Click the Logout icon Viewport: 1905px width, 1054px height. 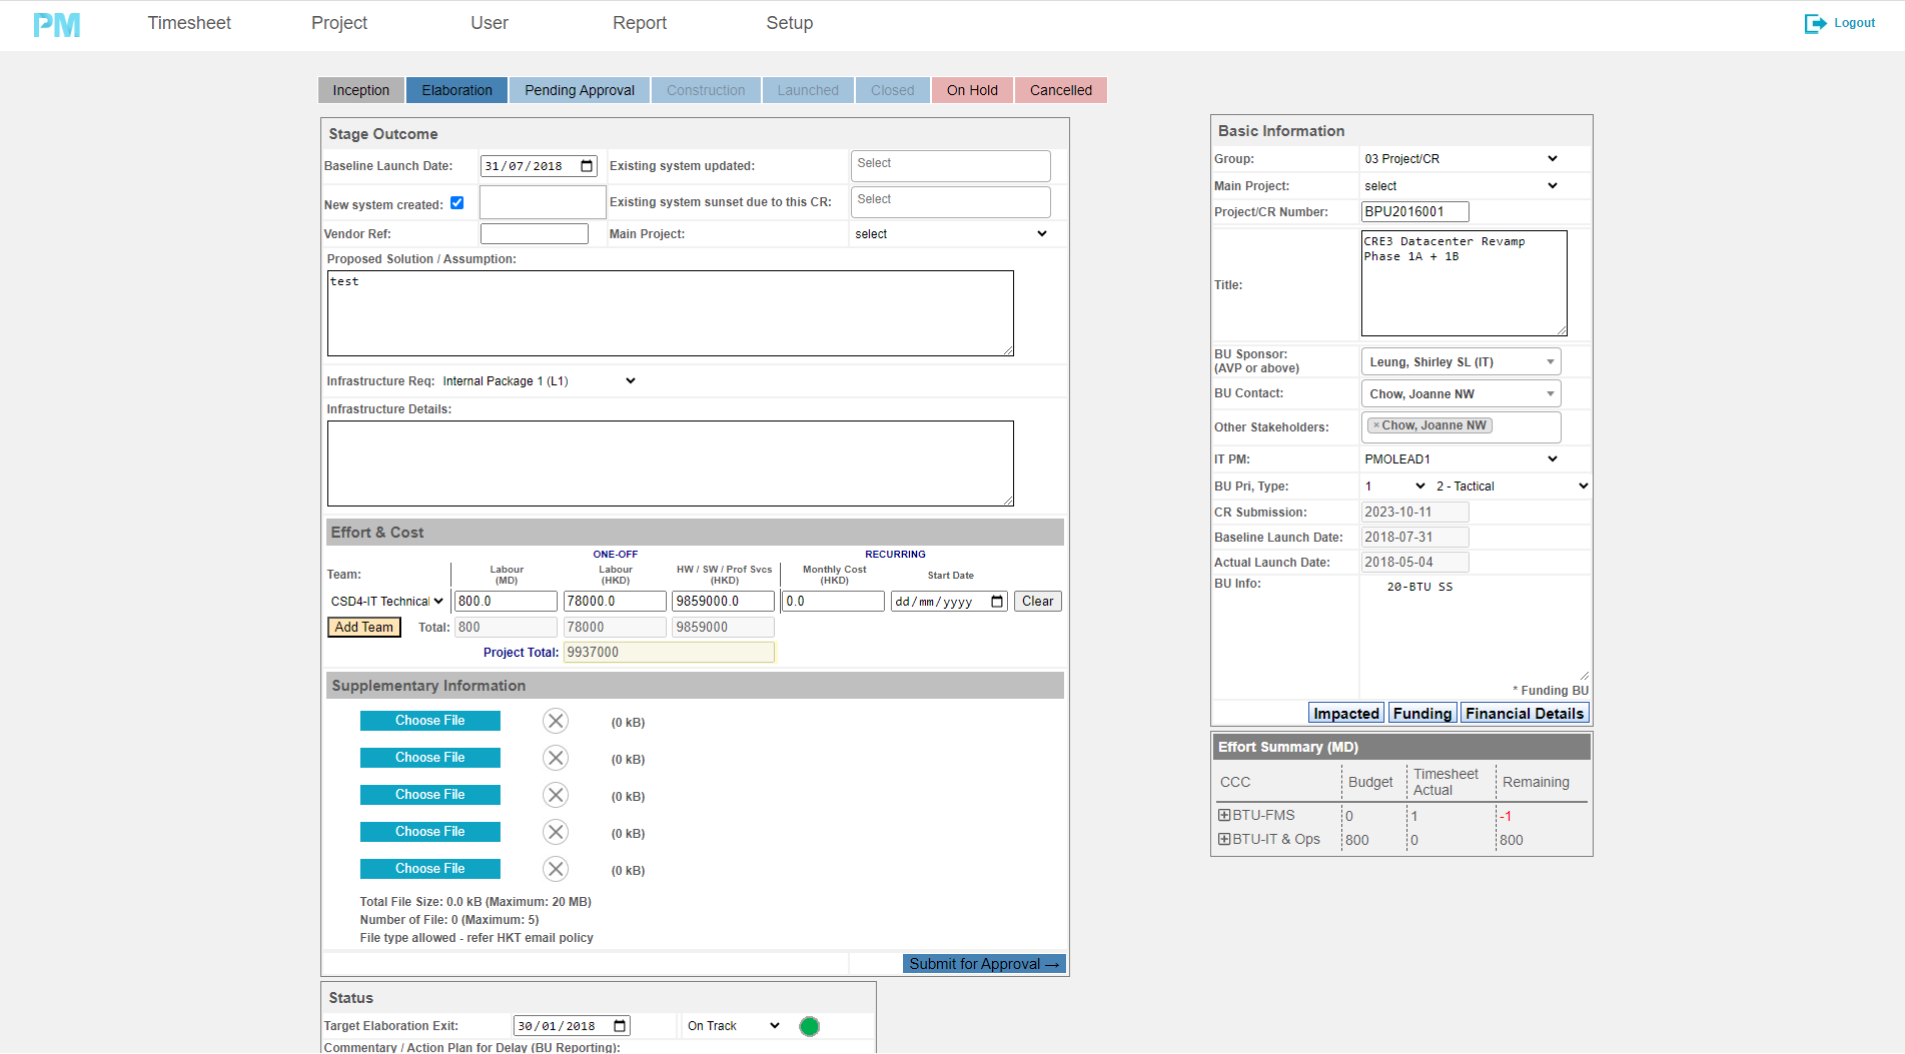click(1814, 23)
